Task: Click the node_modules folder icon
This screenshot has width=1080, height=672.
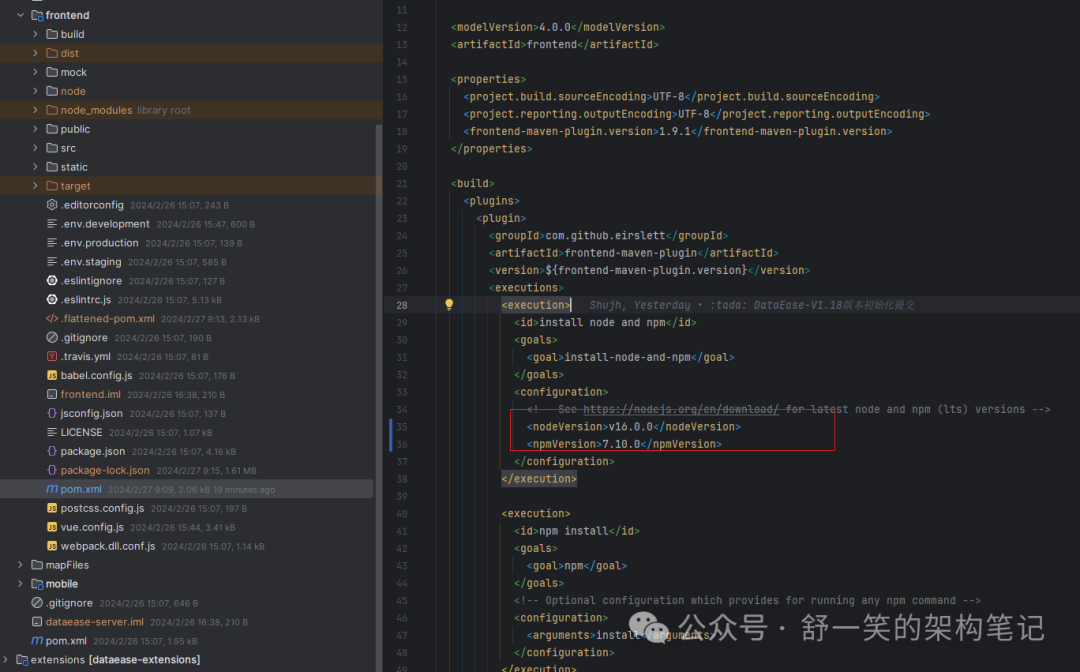Action: pos(52,109)
